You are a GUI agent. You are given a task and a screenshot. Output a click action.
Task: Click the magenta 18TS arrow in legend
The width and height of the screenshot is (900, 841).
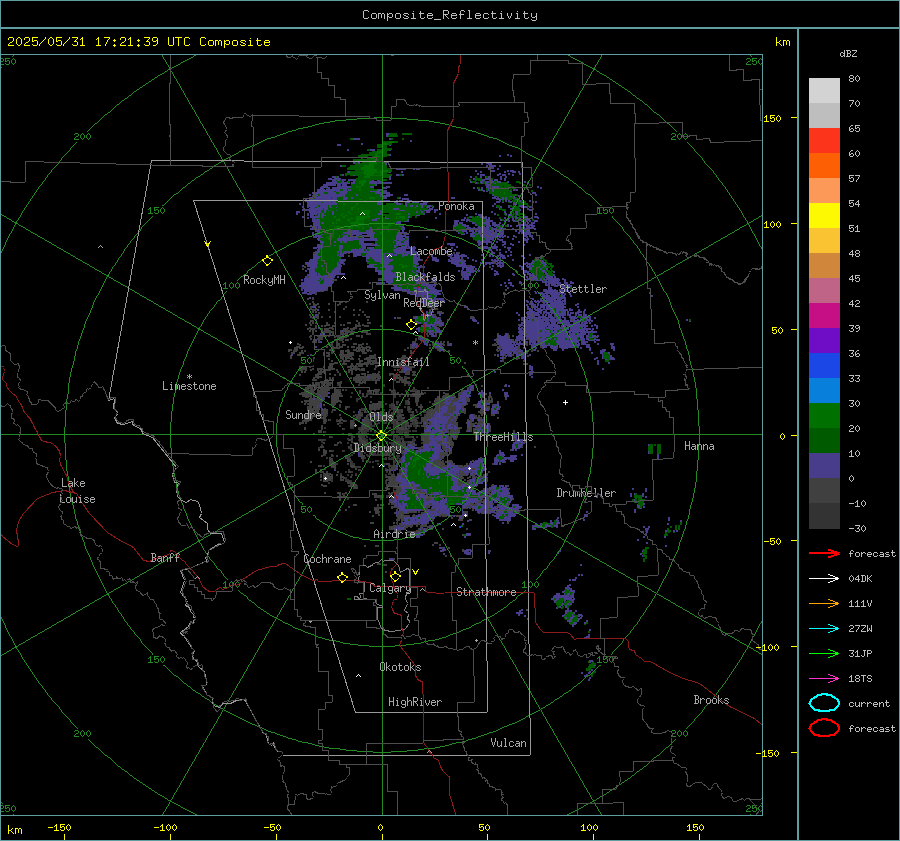(x=824, y=679)
